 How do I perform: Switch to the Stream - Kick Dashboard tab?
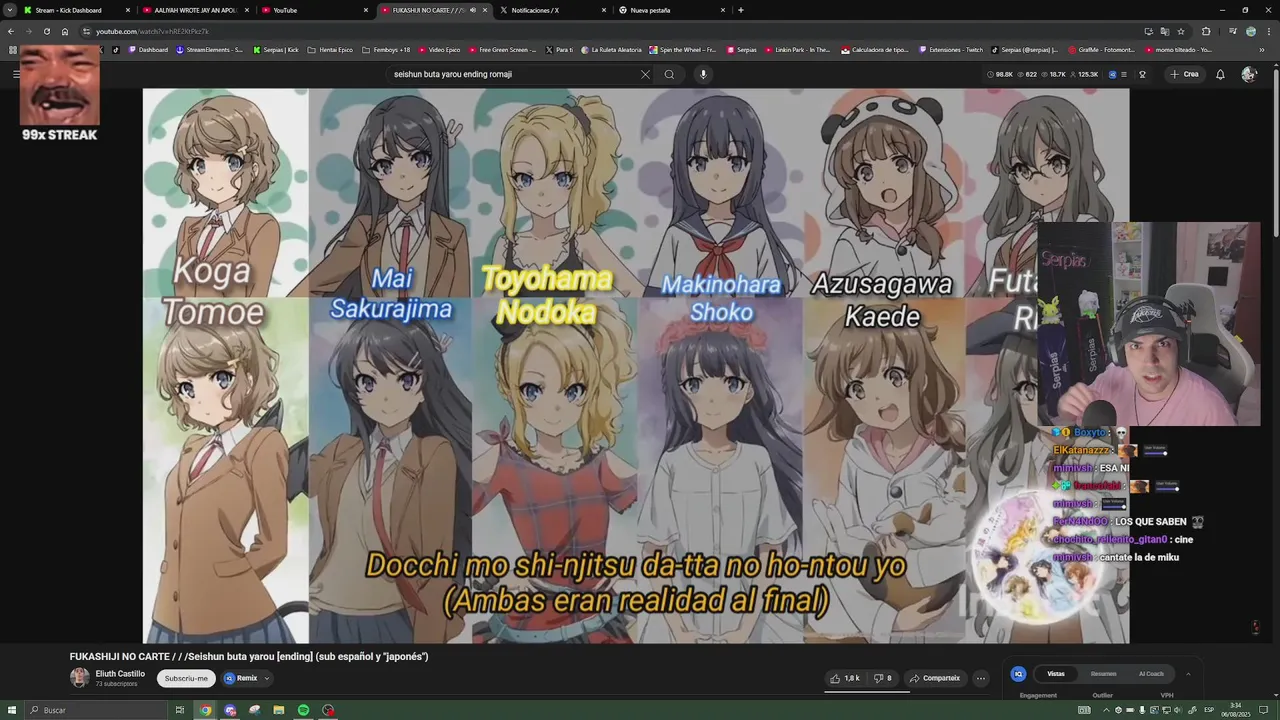pyautogui.click(x=75, y=10)
